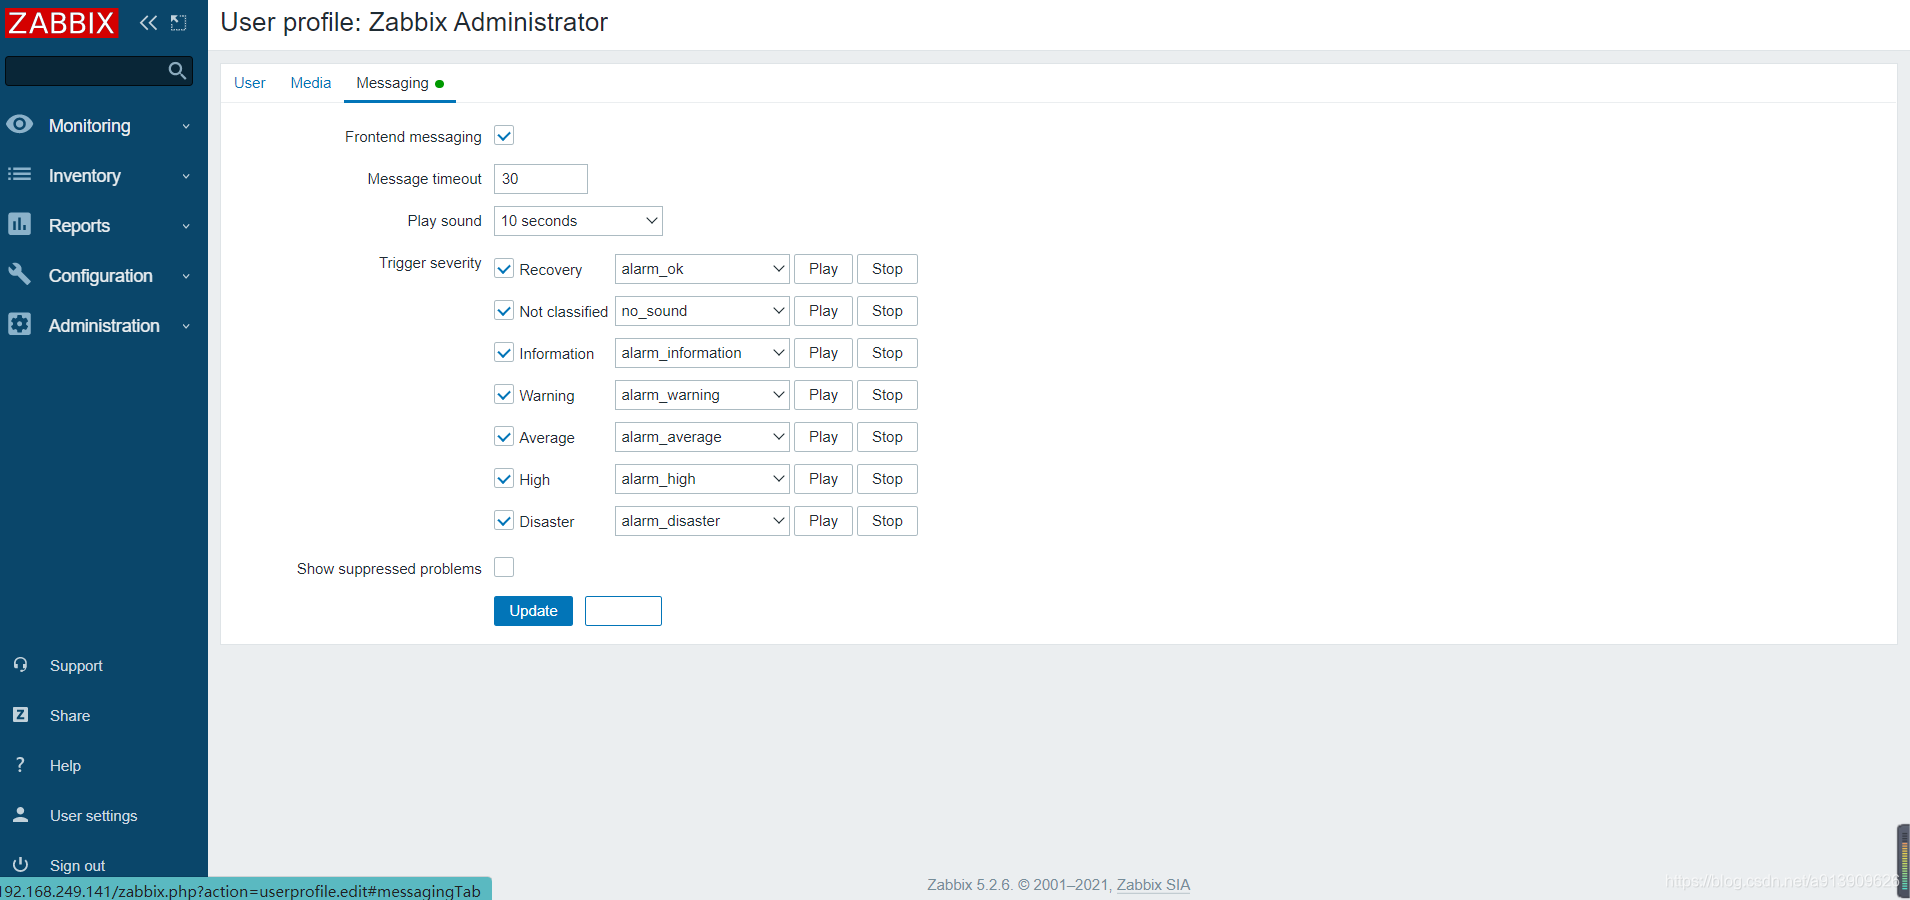1910x900 pixels.
Task: Uncheck the Recovery severity checkbox
Action: click(x=504, y=269)
